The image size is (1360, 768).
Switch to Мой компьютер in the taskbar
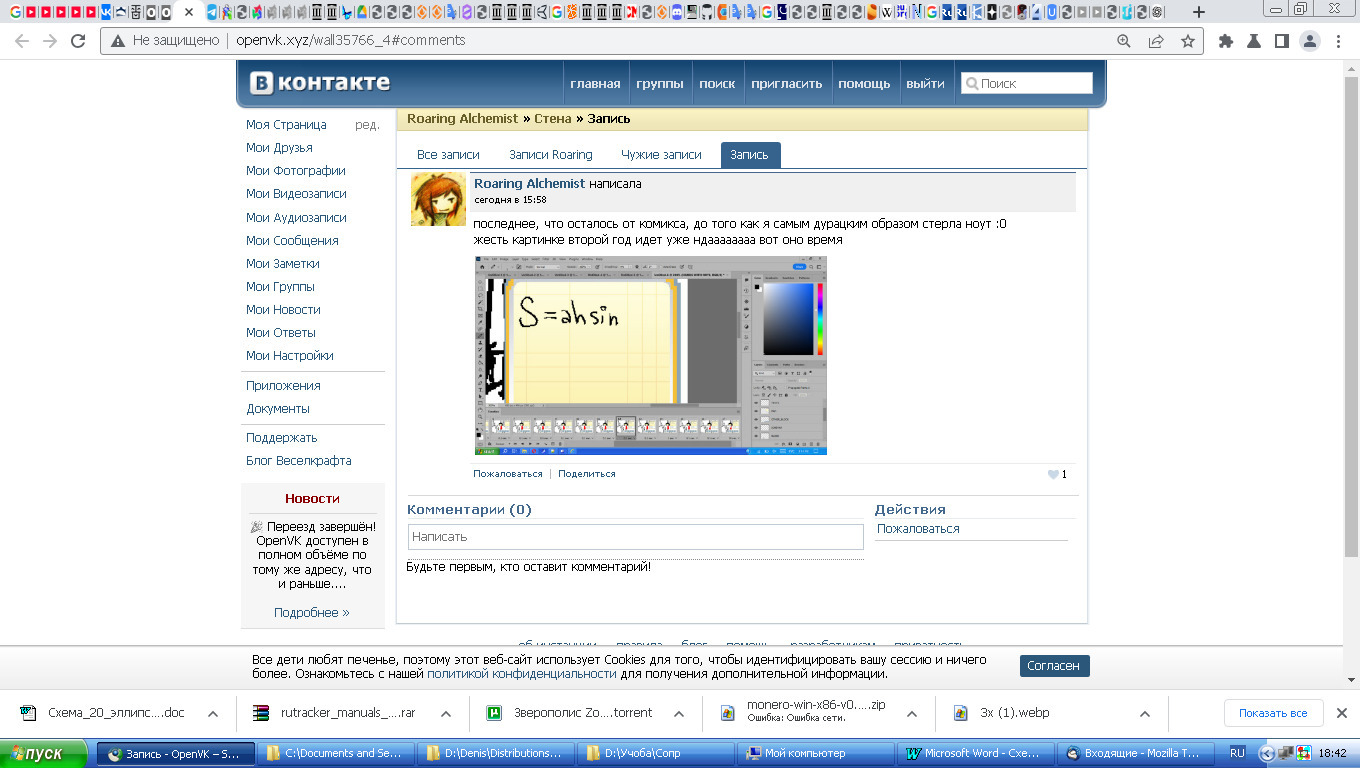pos(816,753)
